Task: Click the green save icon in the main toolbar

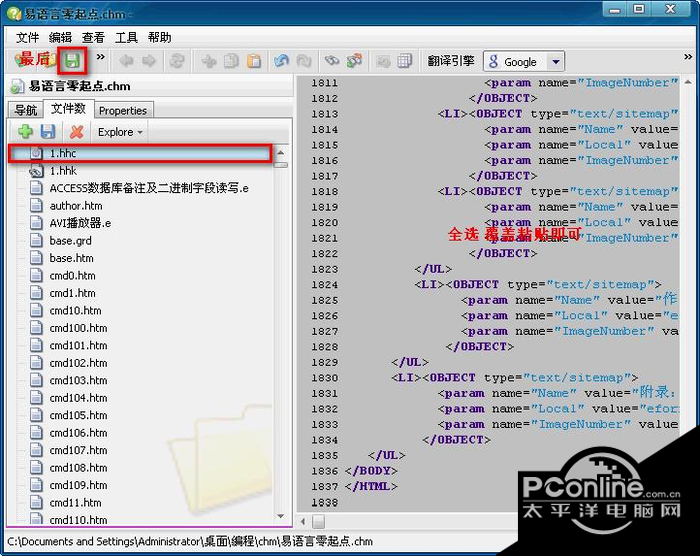Action: [72, 61]
